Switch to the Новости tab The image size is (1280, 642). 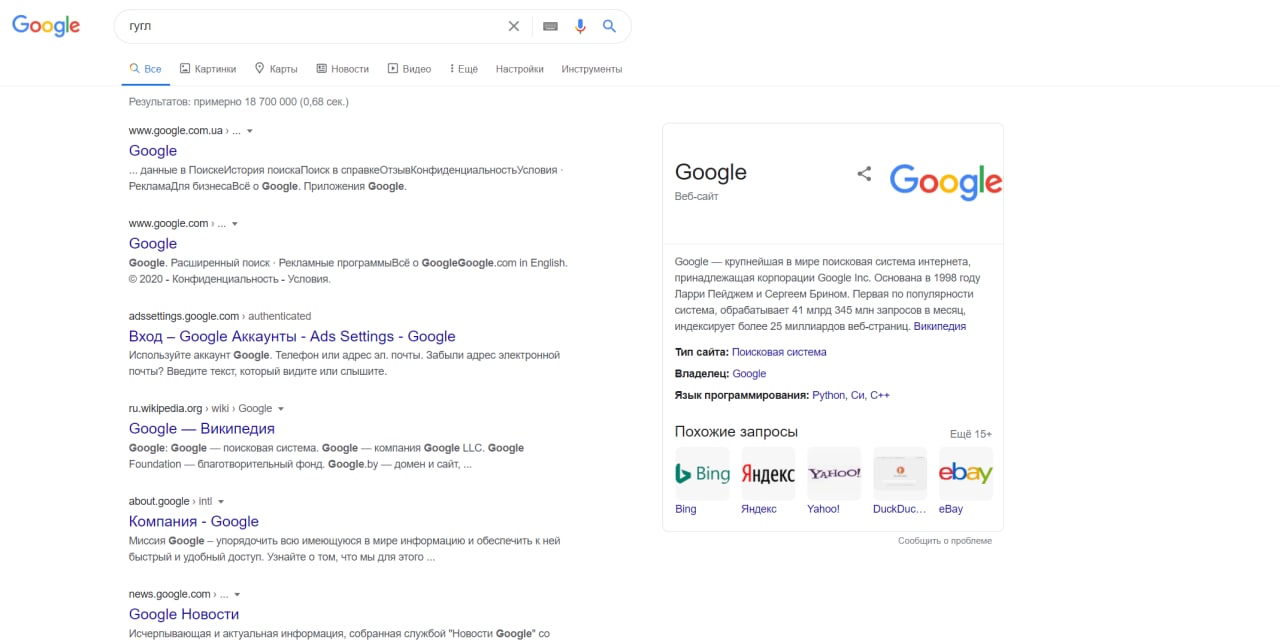[x=342, y=69]
